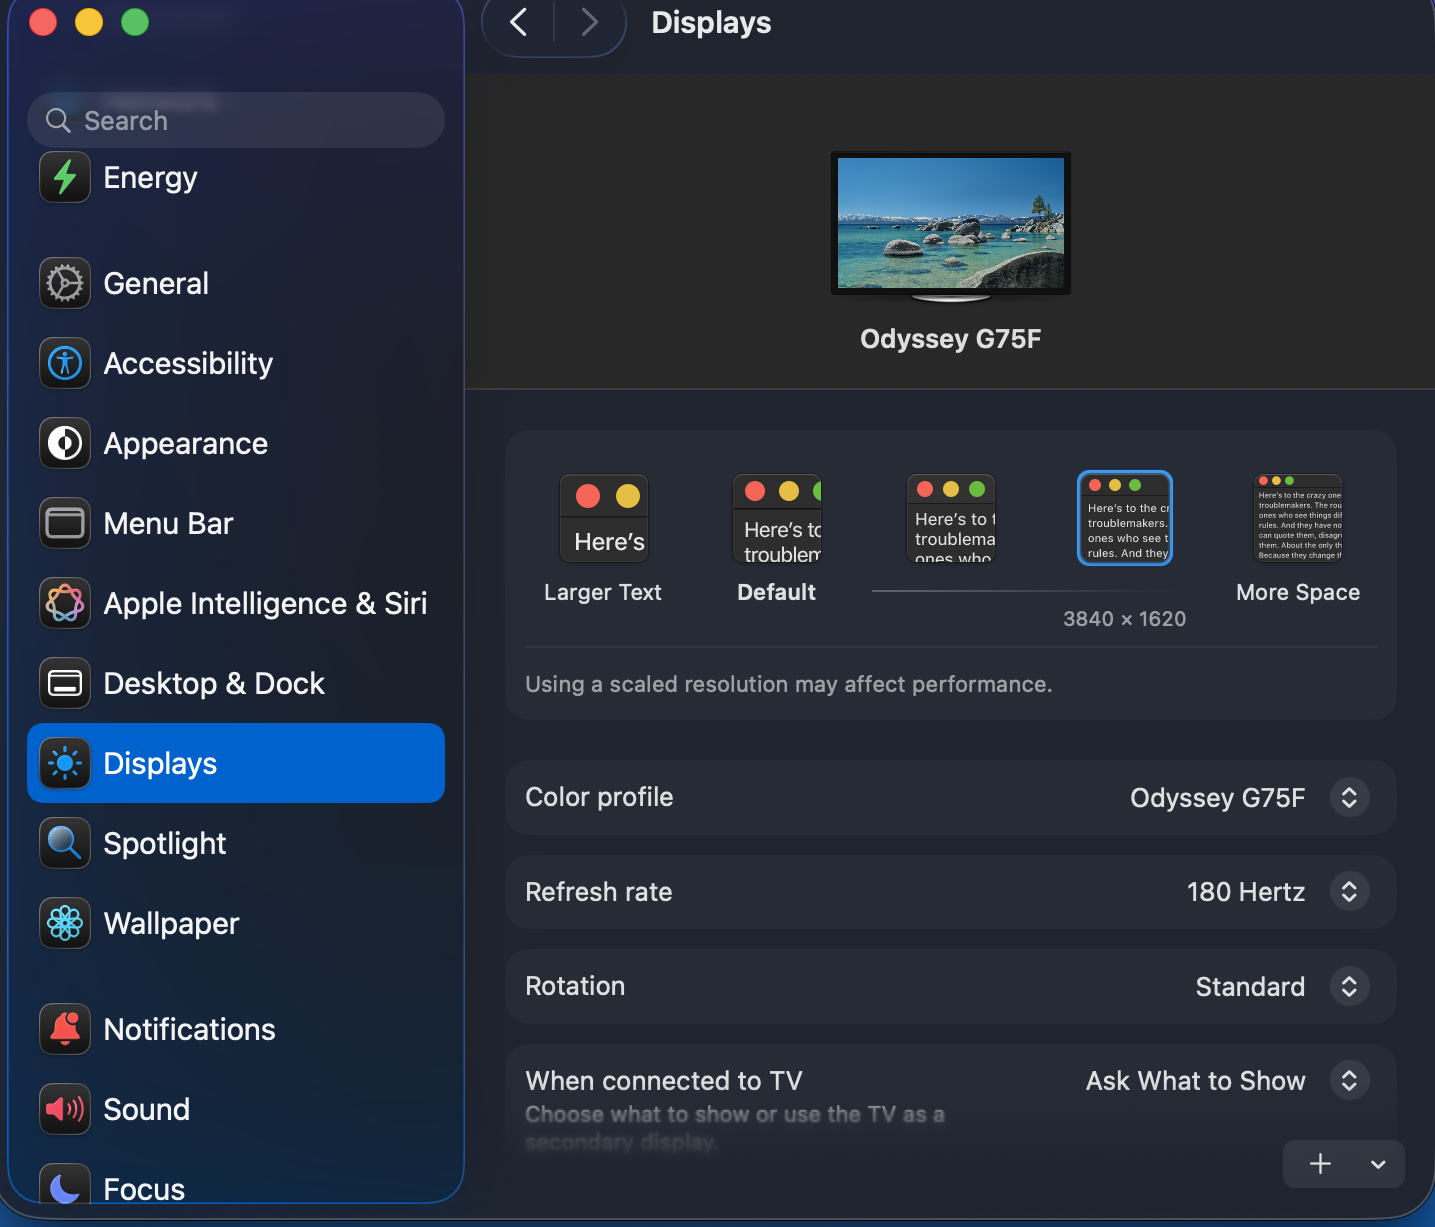1435x1227 pixels.
Task: Click the magnifier icon in Search field
Action: tap(58, 121)
